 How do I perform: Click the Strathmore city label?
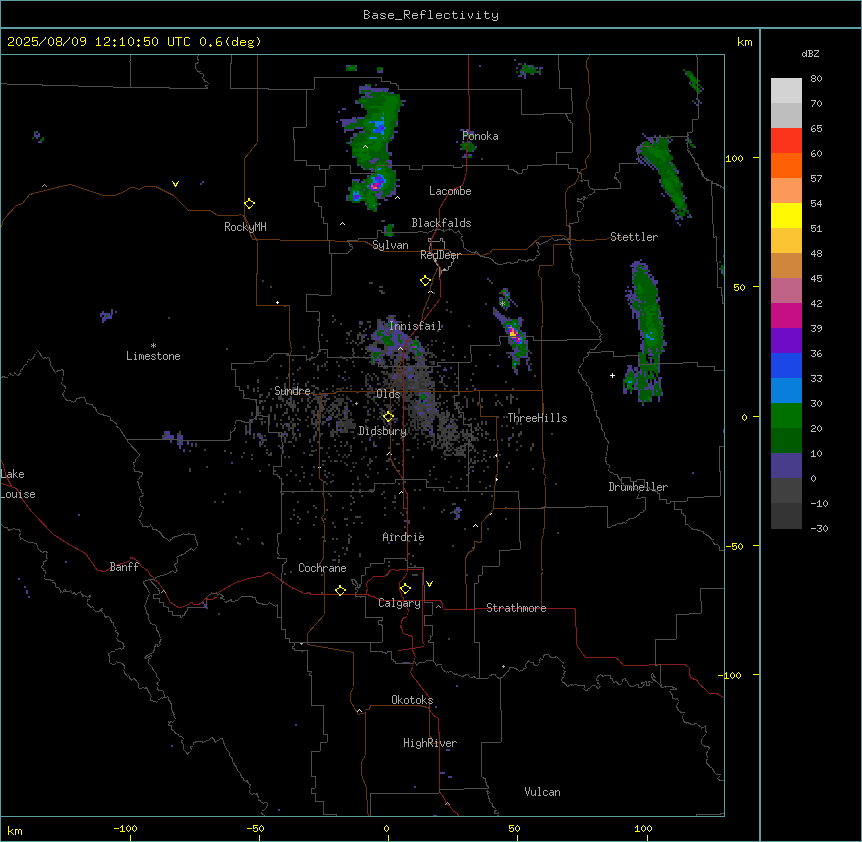point(516,608)
